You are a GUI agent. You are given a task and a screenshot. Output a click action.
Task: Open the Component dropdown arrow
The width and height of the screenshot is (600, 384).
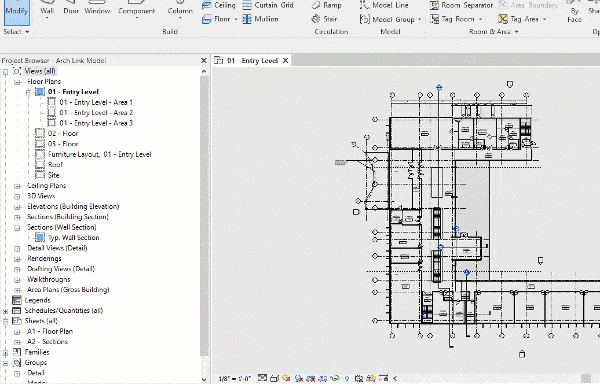click(x=137, y=18)
